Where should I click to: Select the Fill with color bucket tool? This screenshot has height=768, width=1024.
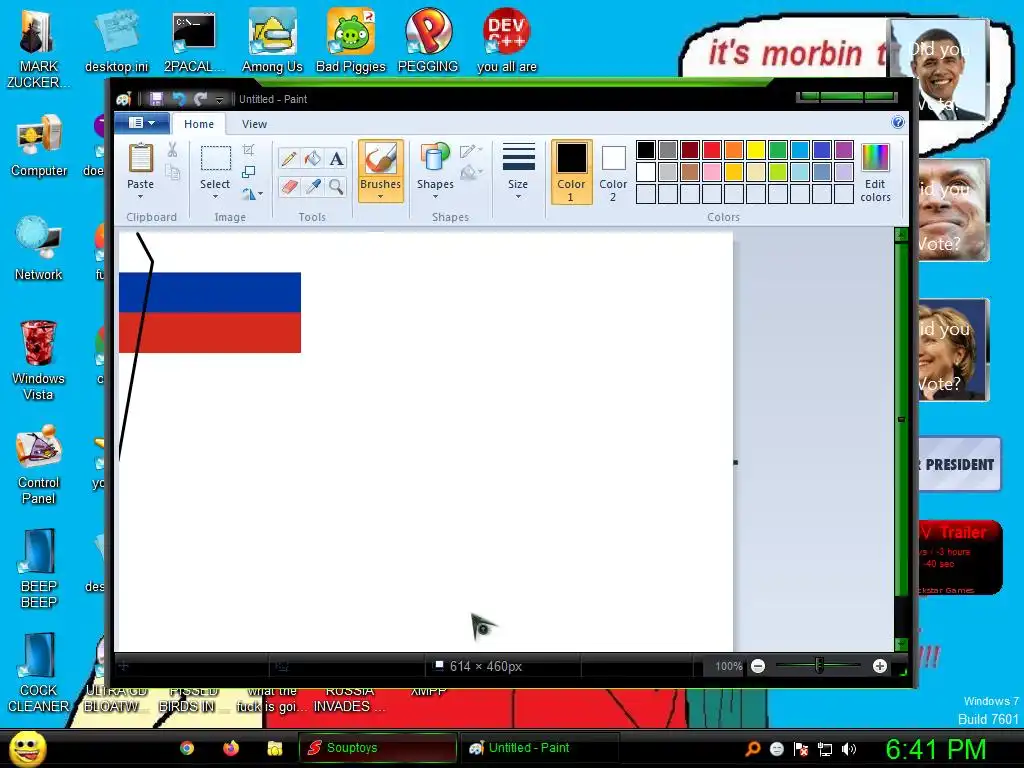point(312,159)
